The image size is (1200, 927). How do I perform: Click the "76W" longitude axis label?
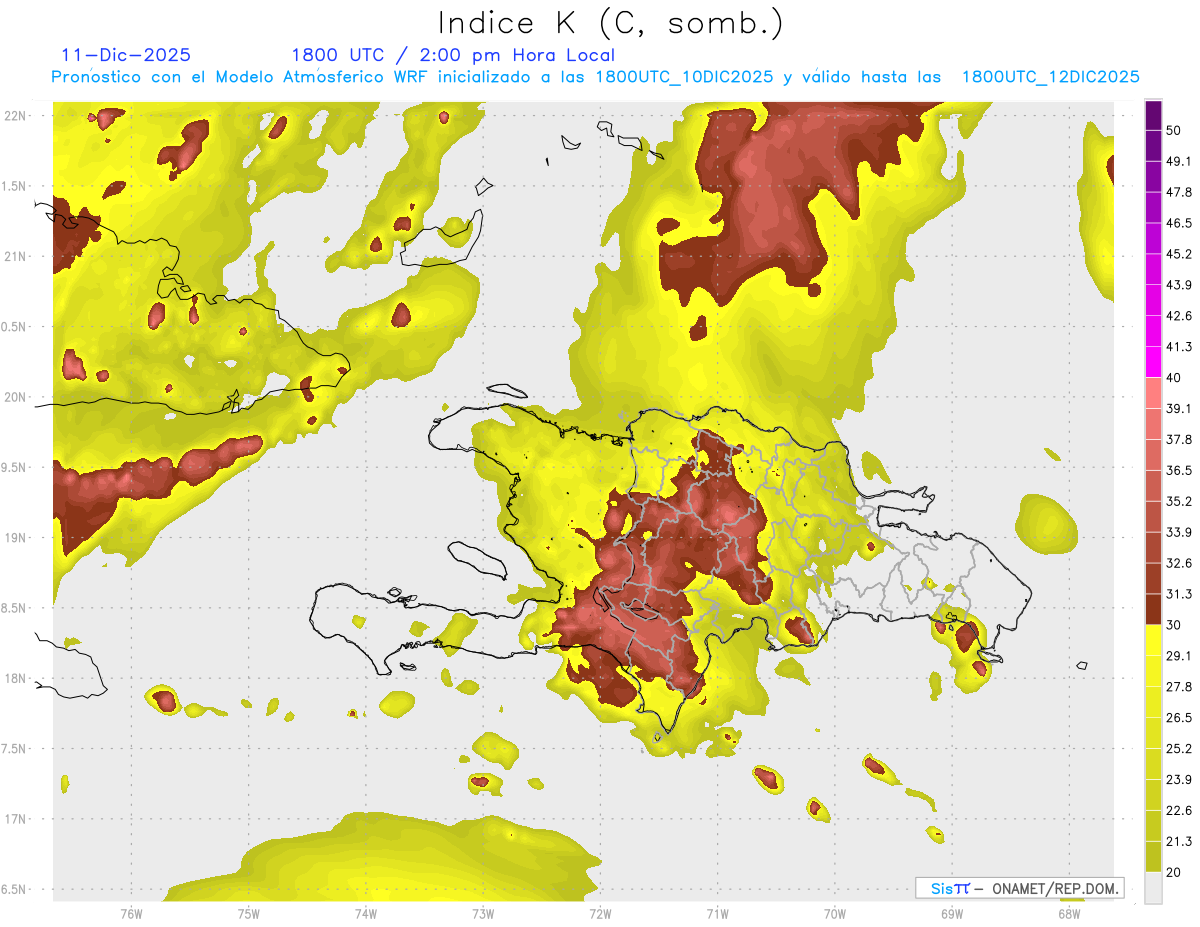131,913
